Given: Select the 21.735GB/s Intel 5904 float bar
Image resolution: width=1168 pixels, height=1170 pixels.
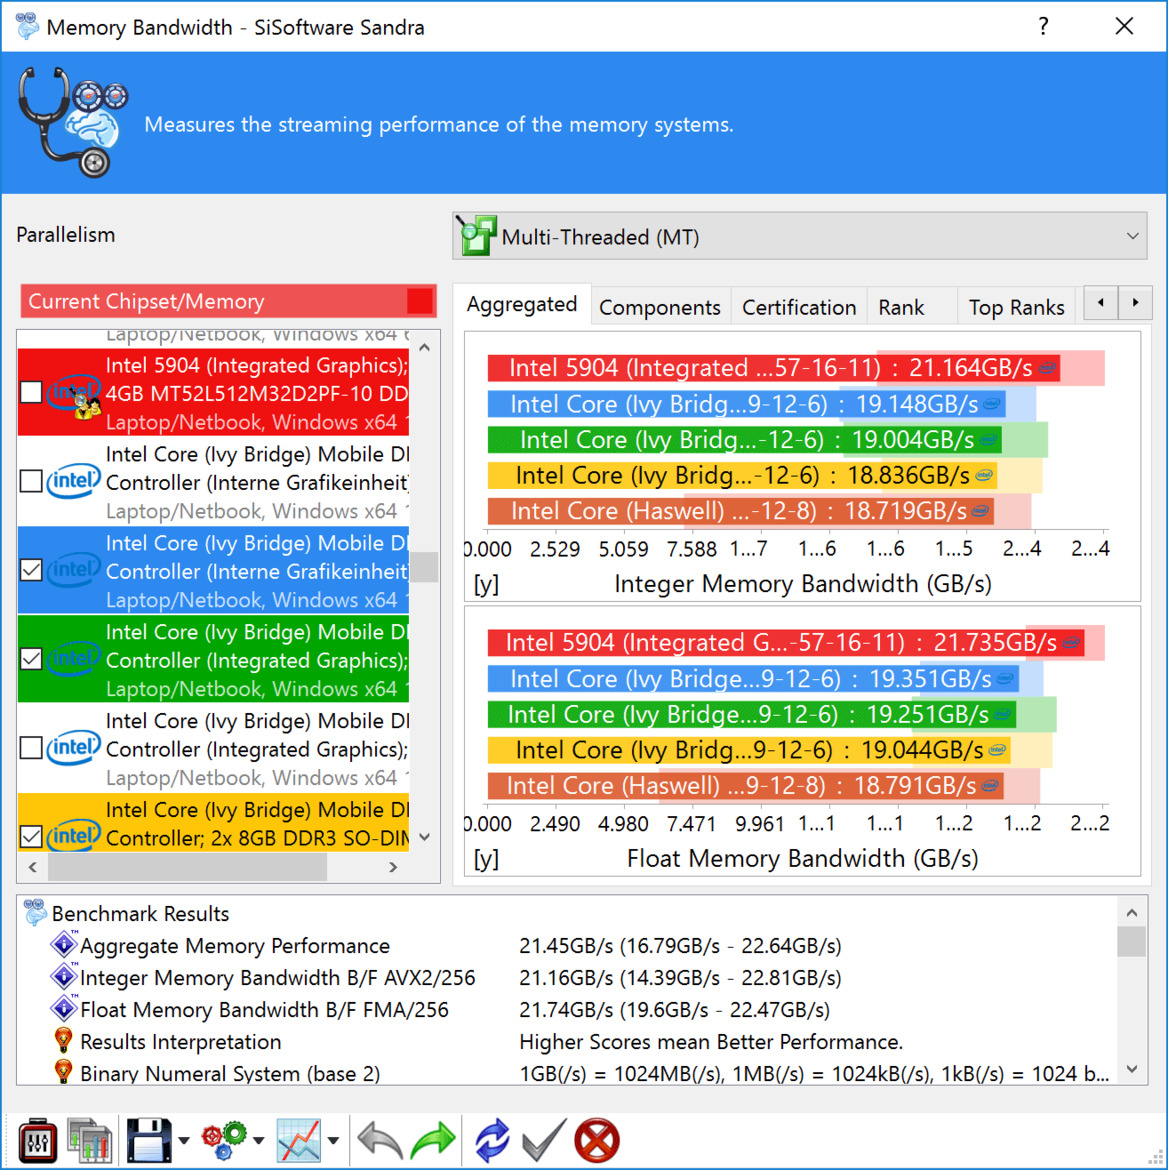Looking at the screenshot, I should (x=786, y=642).
